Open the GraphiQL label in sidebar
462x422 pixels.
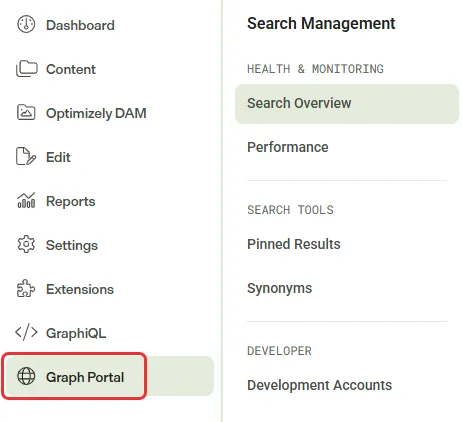click(76, 333)
